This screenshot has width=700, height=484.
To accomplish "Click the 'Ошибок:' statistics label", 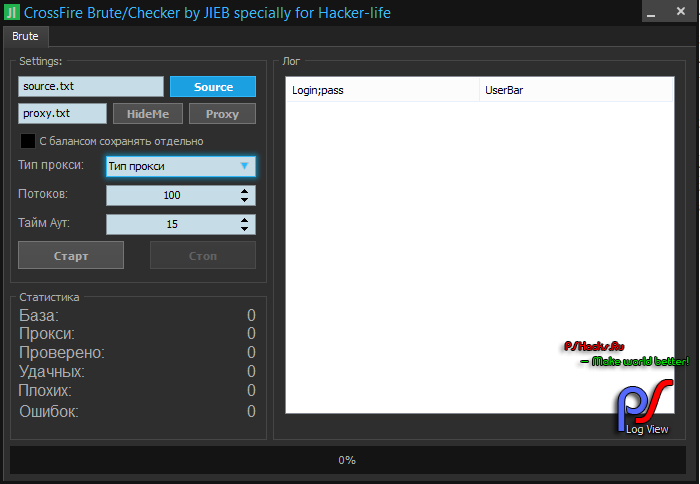I will coord(49,411).
